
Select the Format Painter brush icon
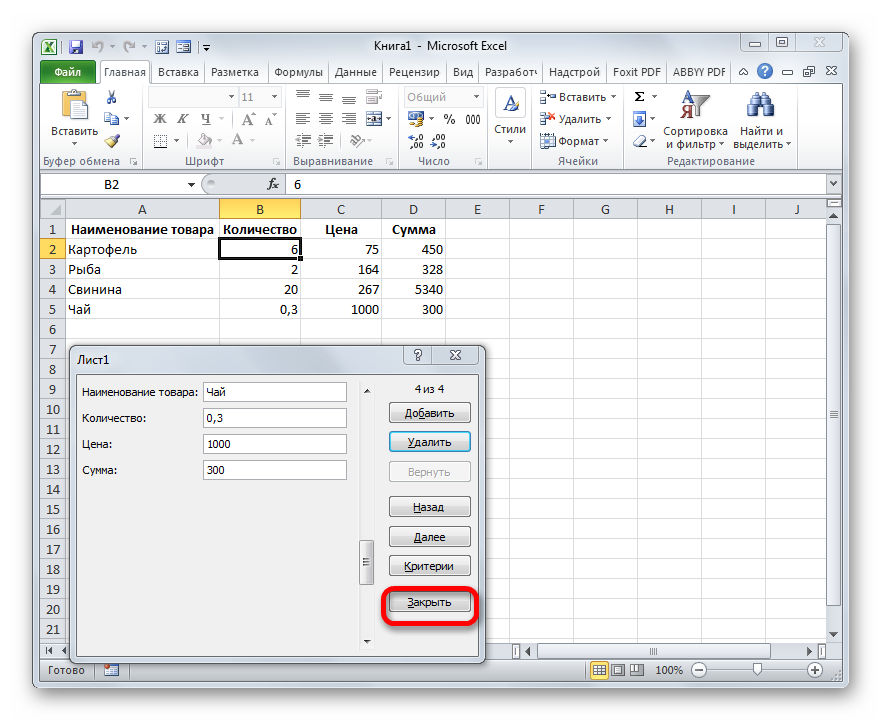click(112, 141)
